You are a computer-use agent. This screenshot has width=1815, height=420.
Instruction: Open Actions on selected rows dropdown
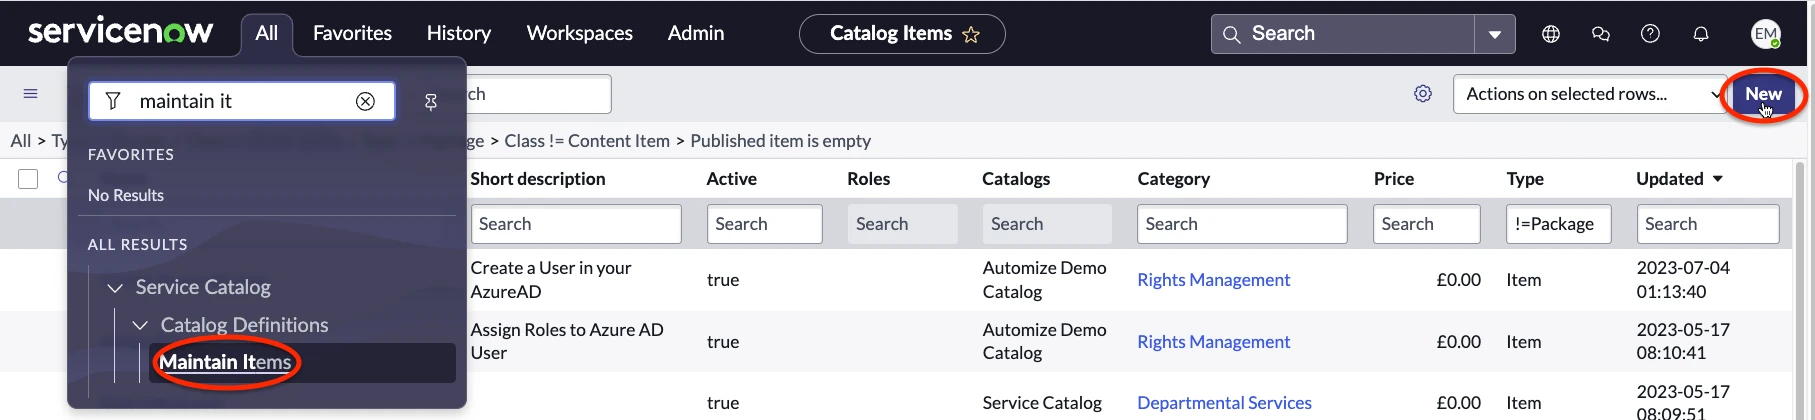1590,94
